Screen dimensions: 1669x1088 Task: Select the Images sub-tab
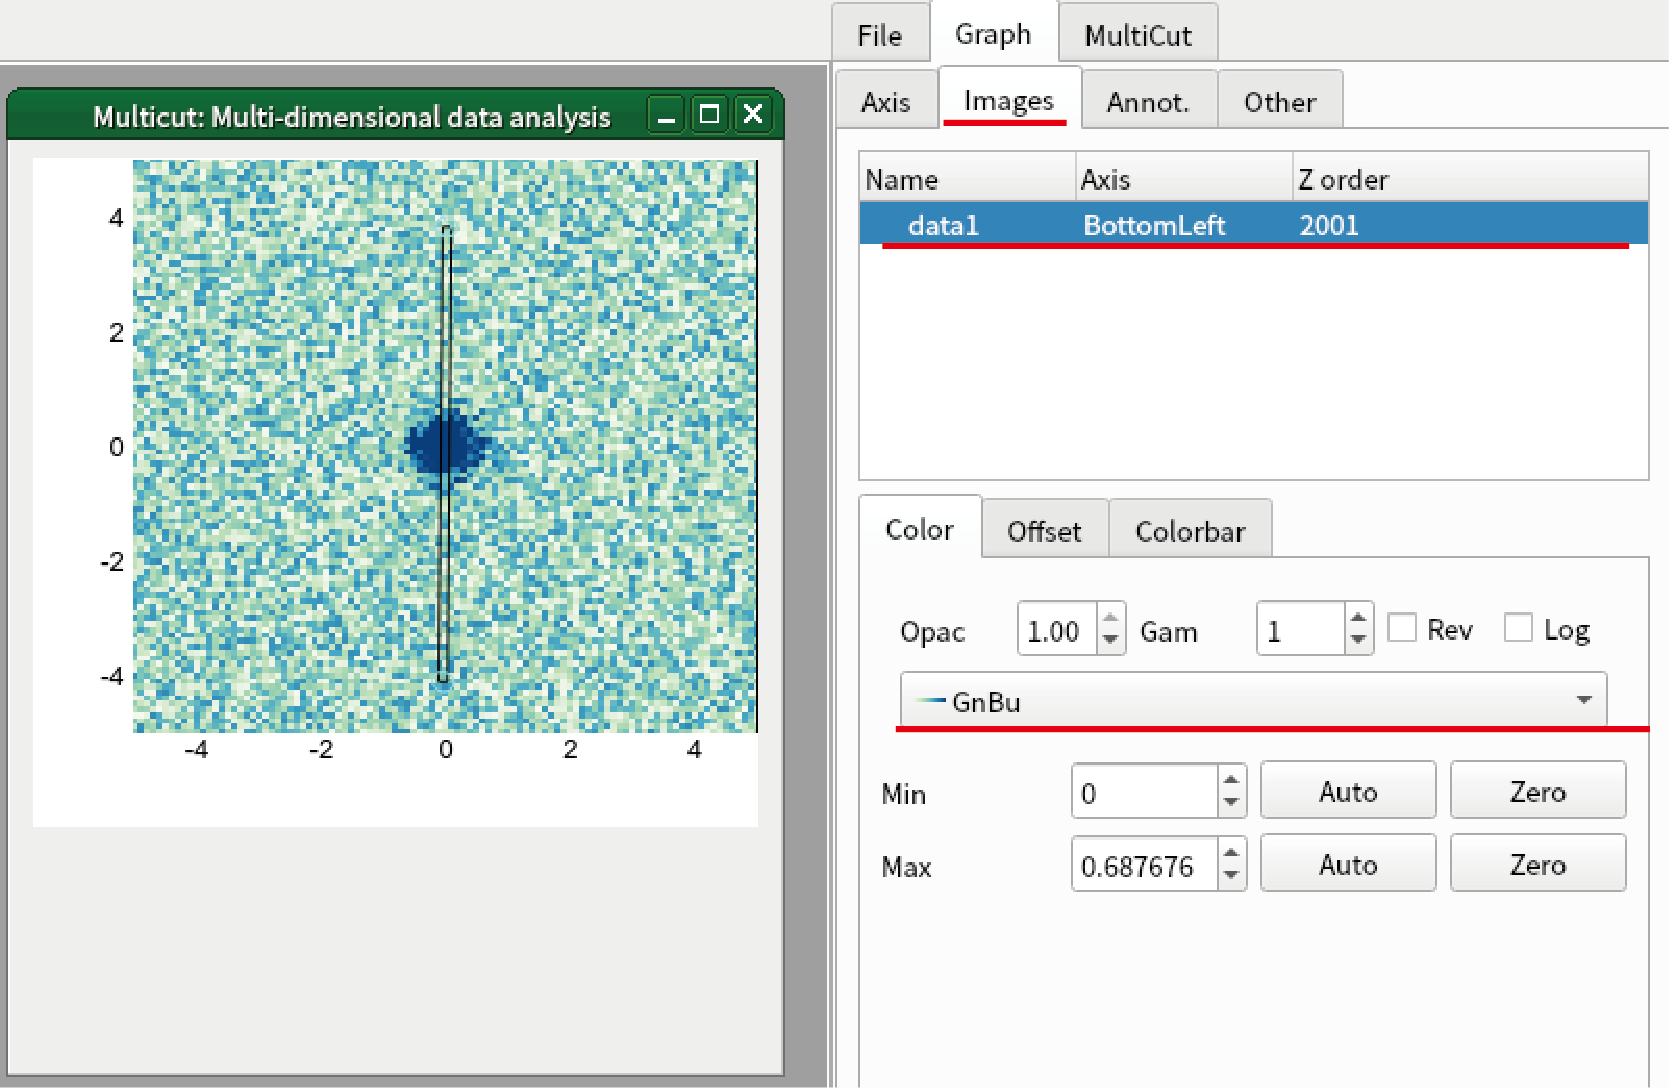1009,100
